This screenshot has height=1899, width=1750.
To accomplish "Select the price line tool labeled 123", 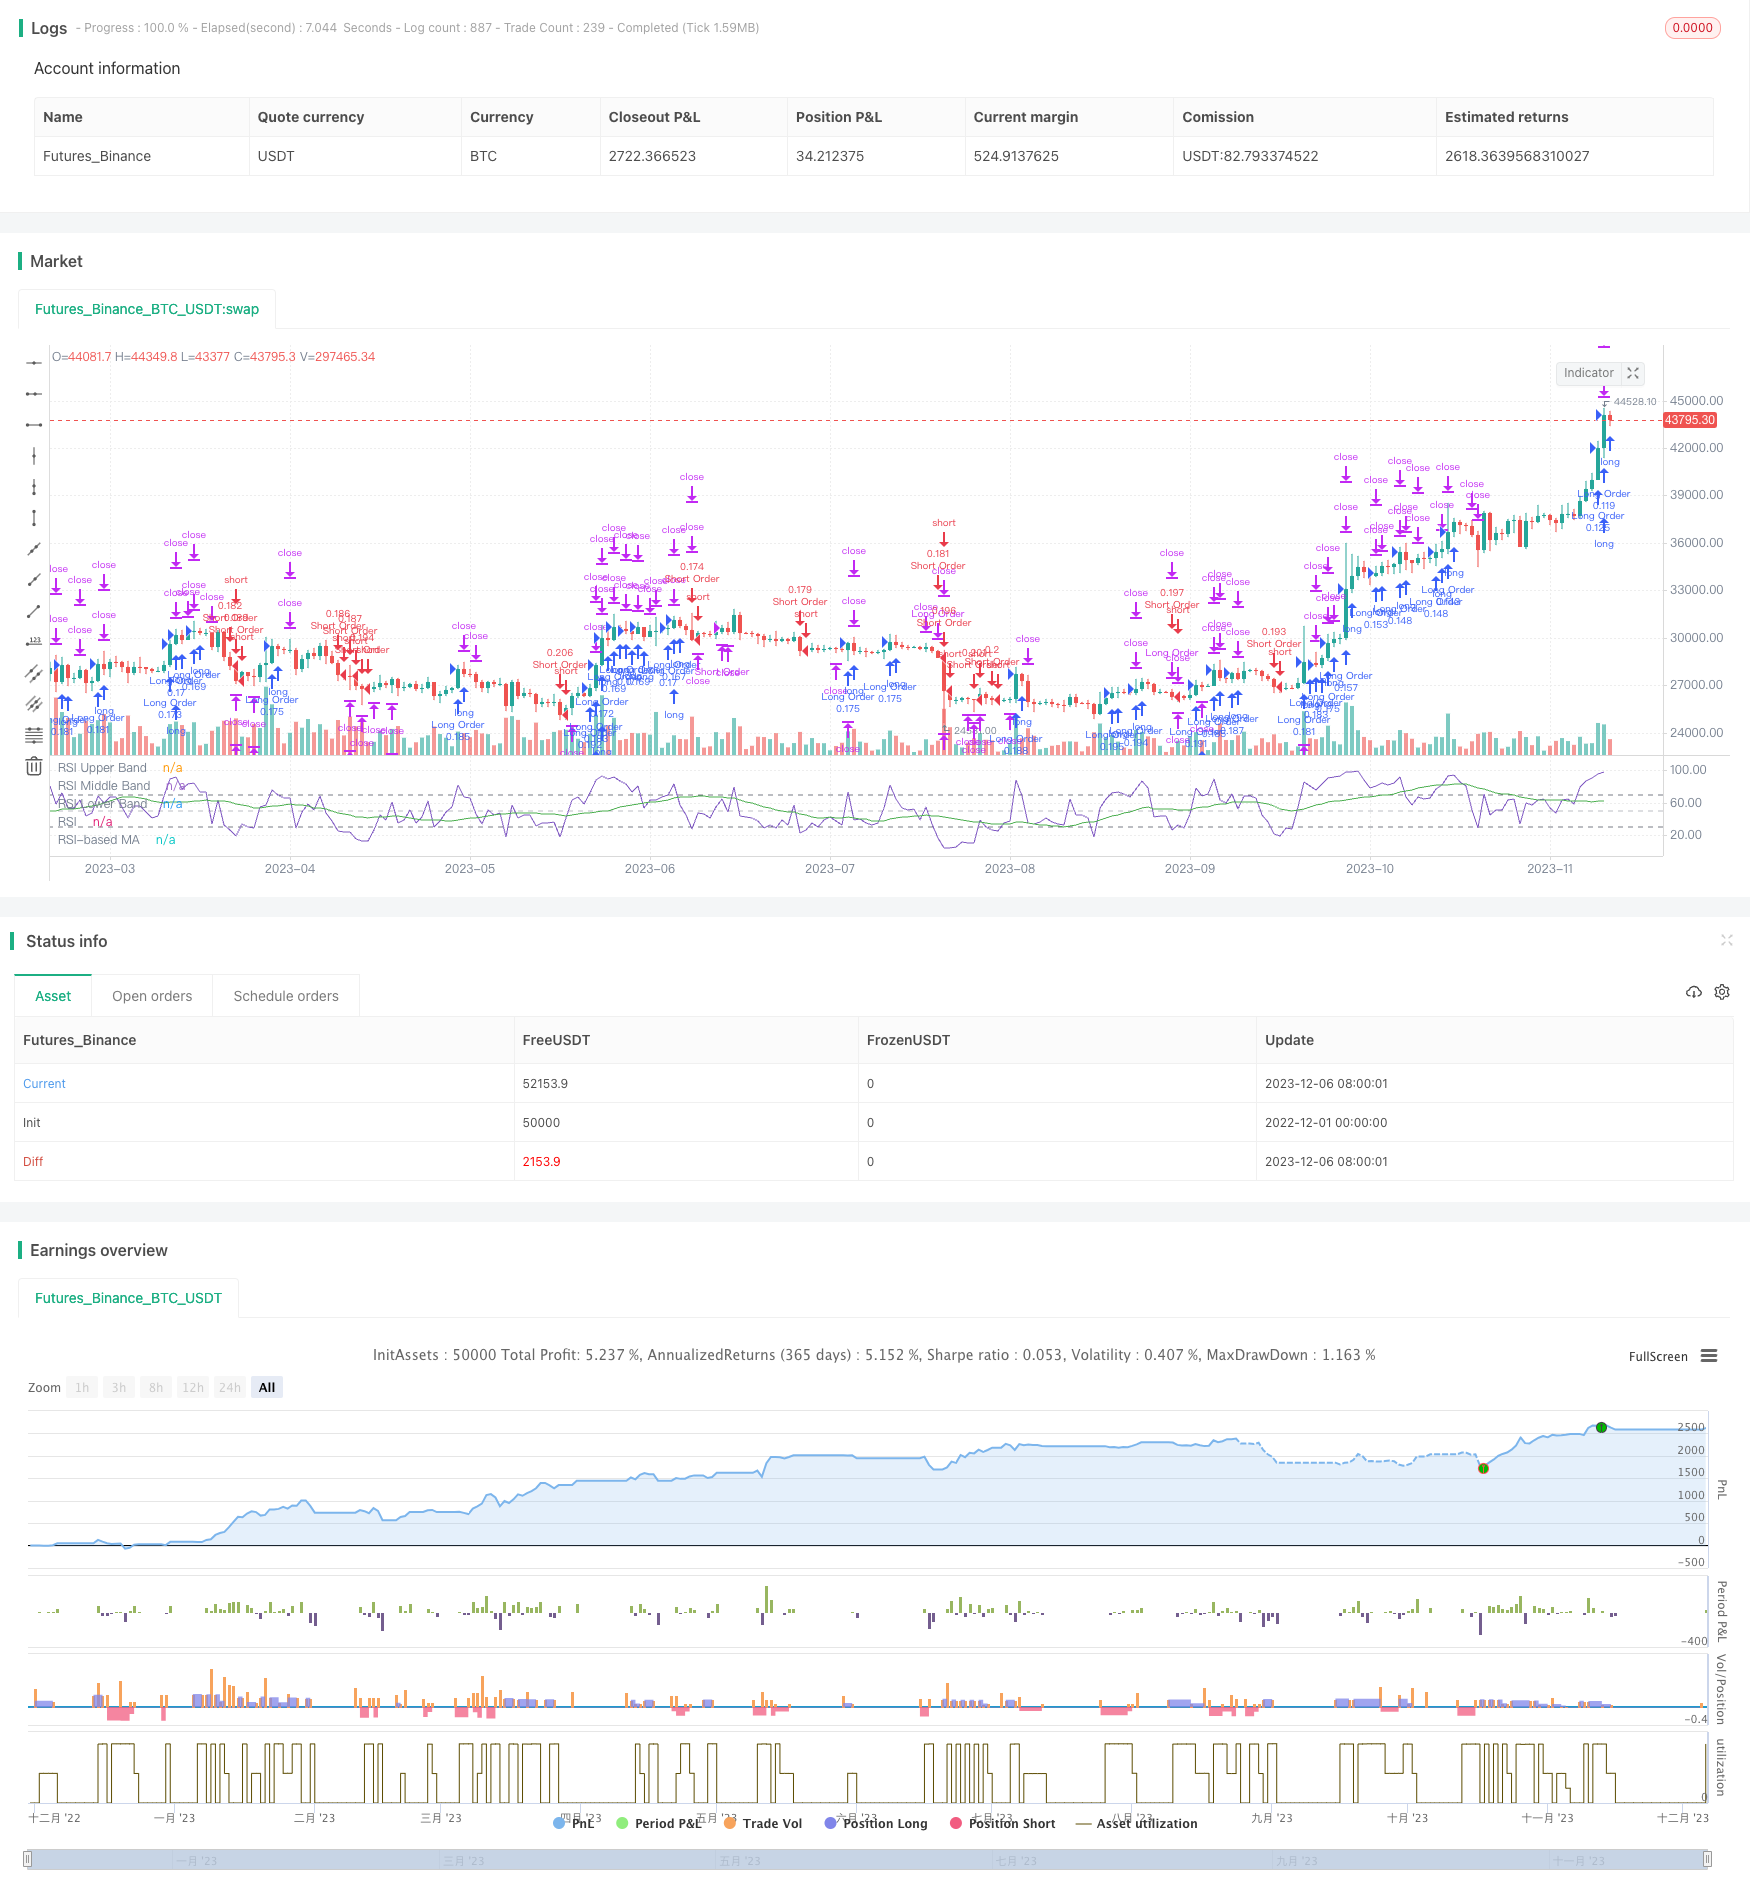I will (x=34, y=642).
